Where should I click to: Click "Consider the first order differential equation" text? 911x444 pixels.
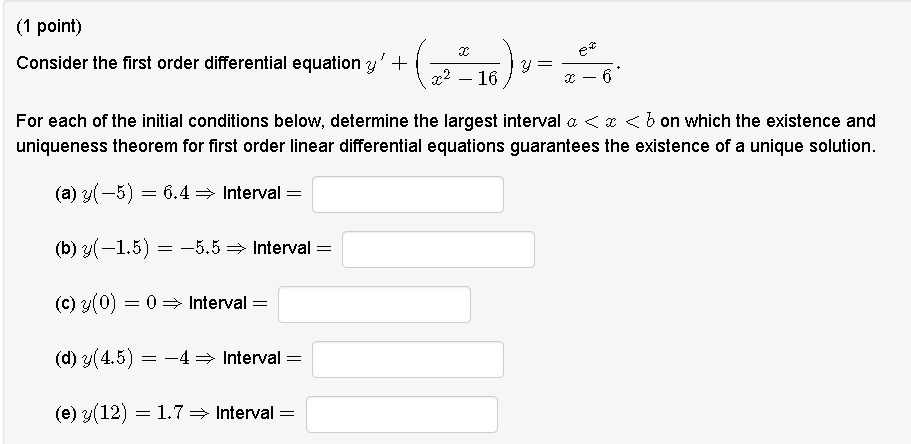tap(188, 64)
